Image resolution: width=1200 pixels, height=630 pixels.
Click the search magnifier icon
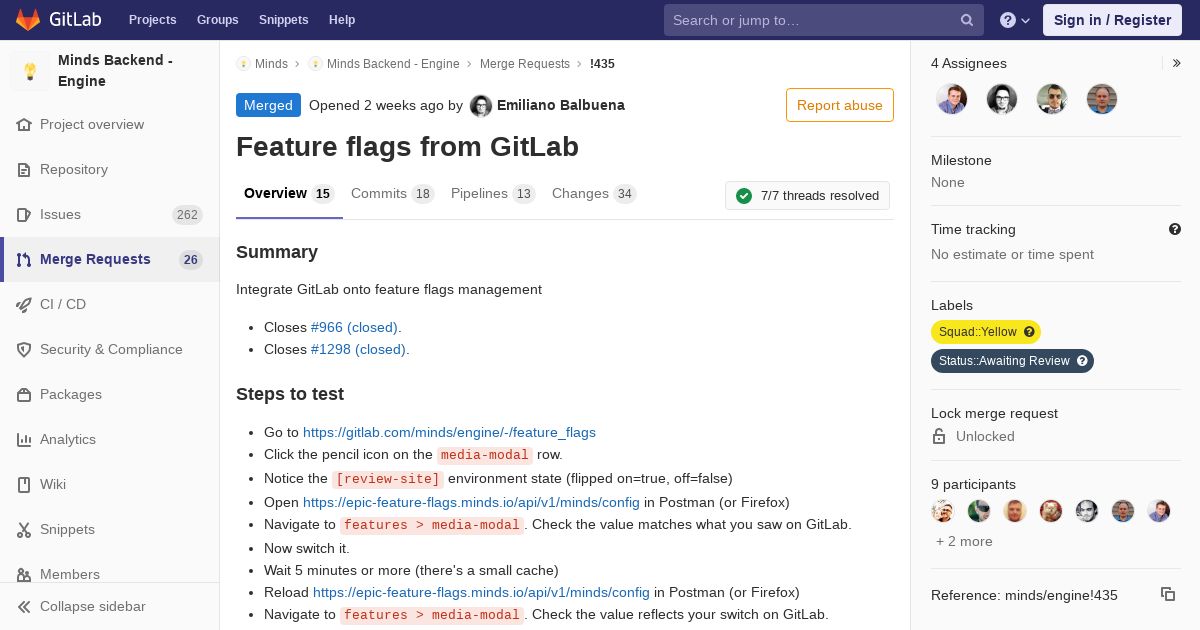point(967,20)
